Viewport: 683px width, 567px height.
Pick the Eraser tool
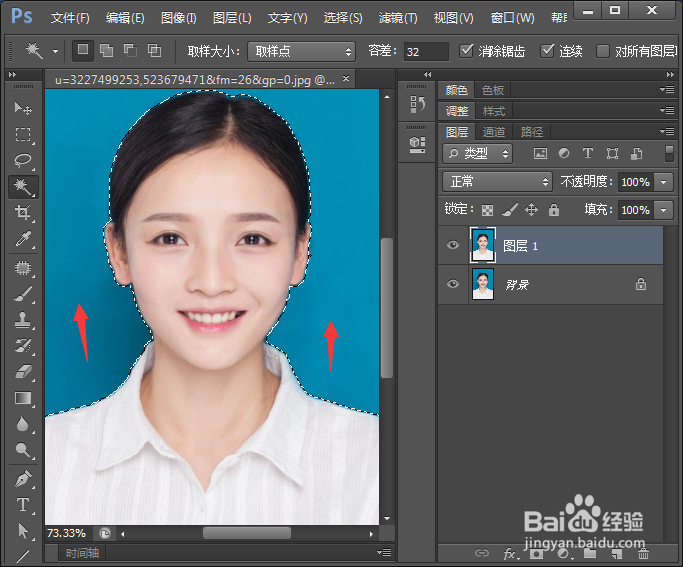23,371
